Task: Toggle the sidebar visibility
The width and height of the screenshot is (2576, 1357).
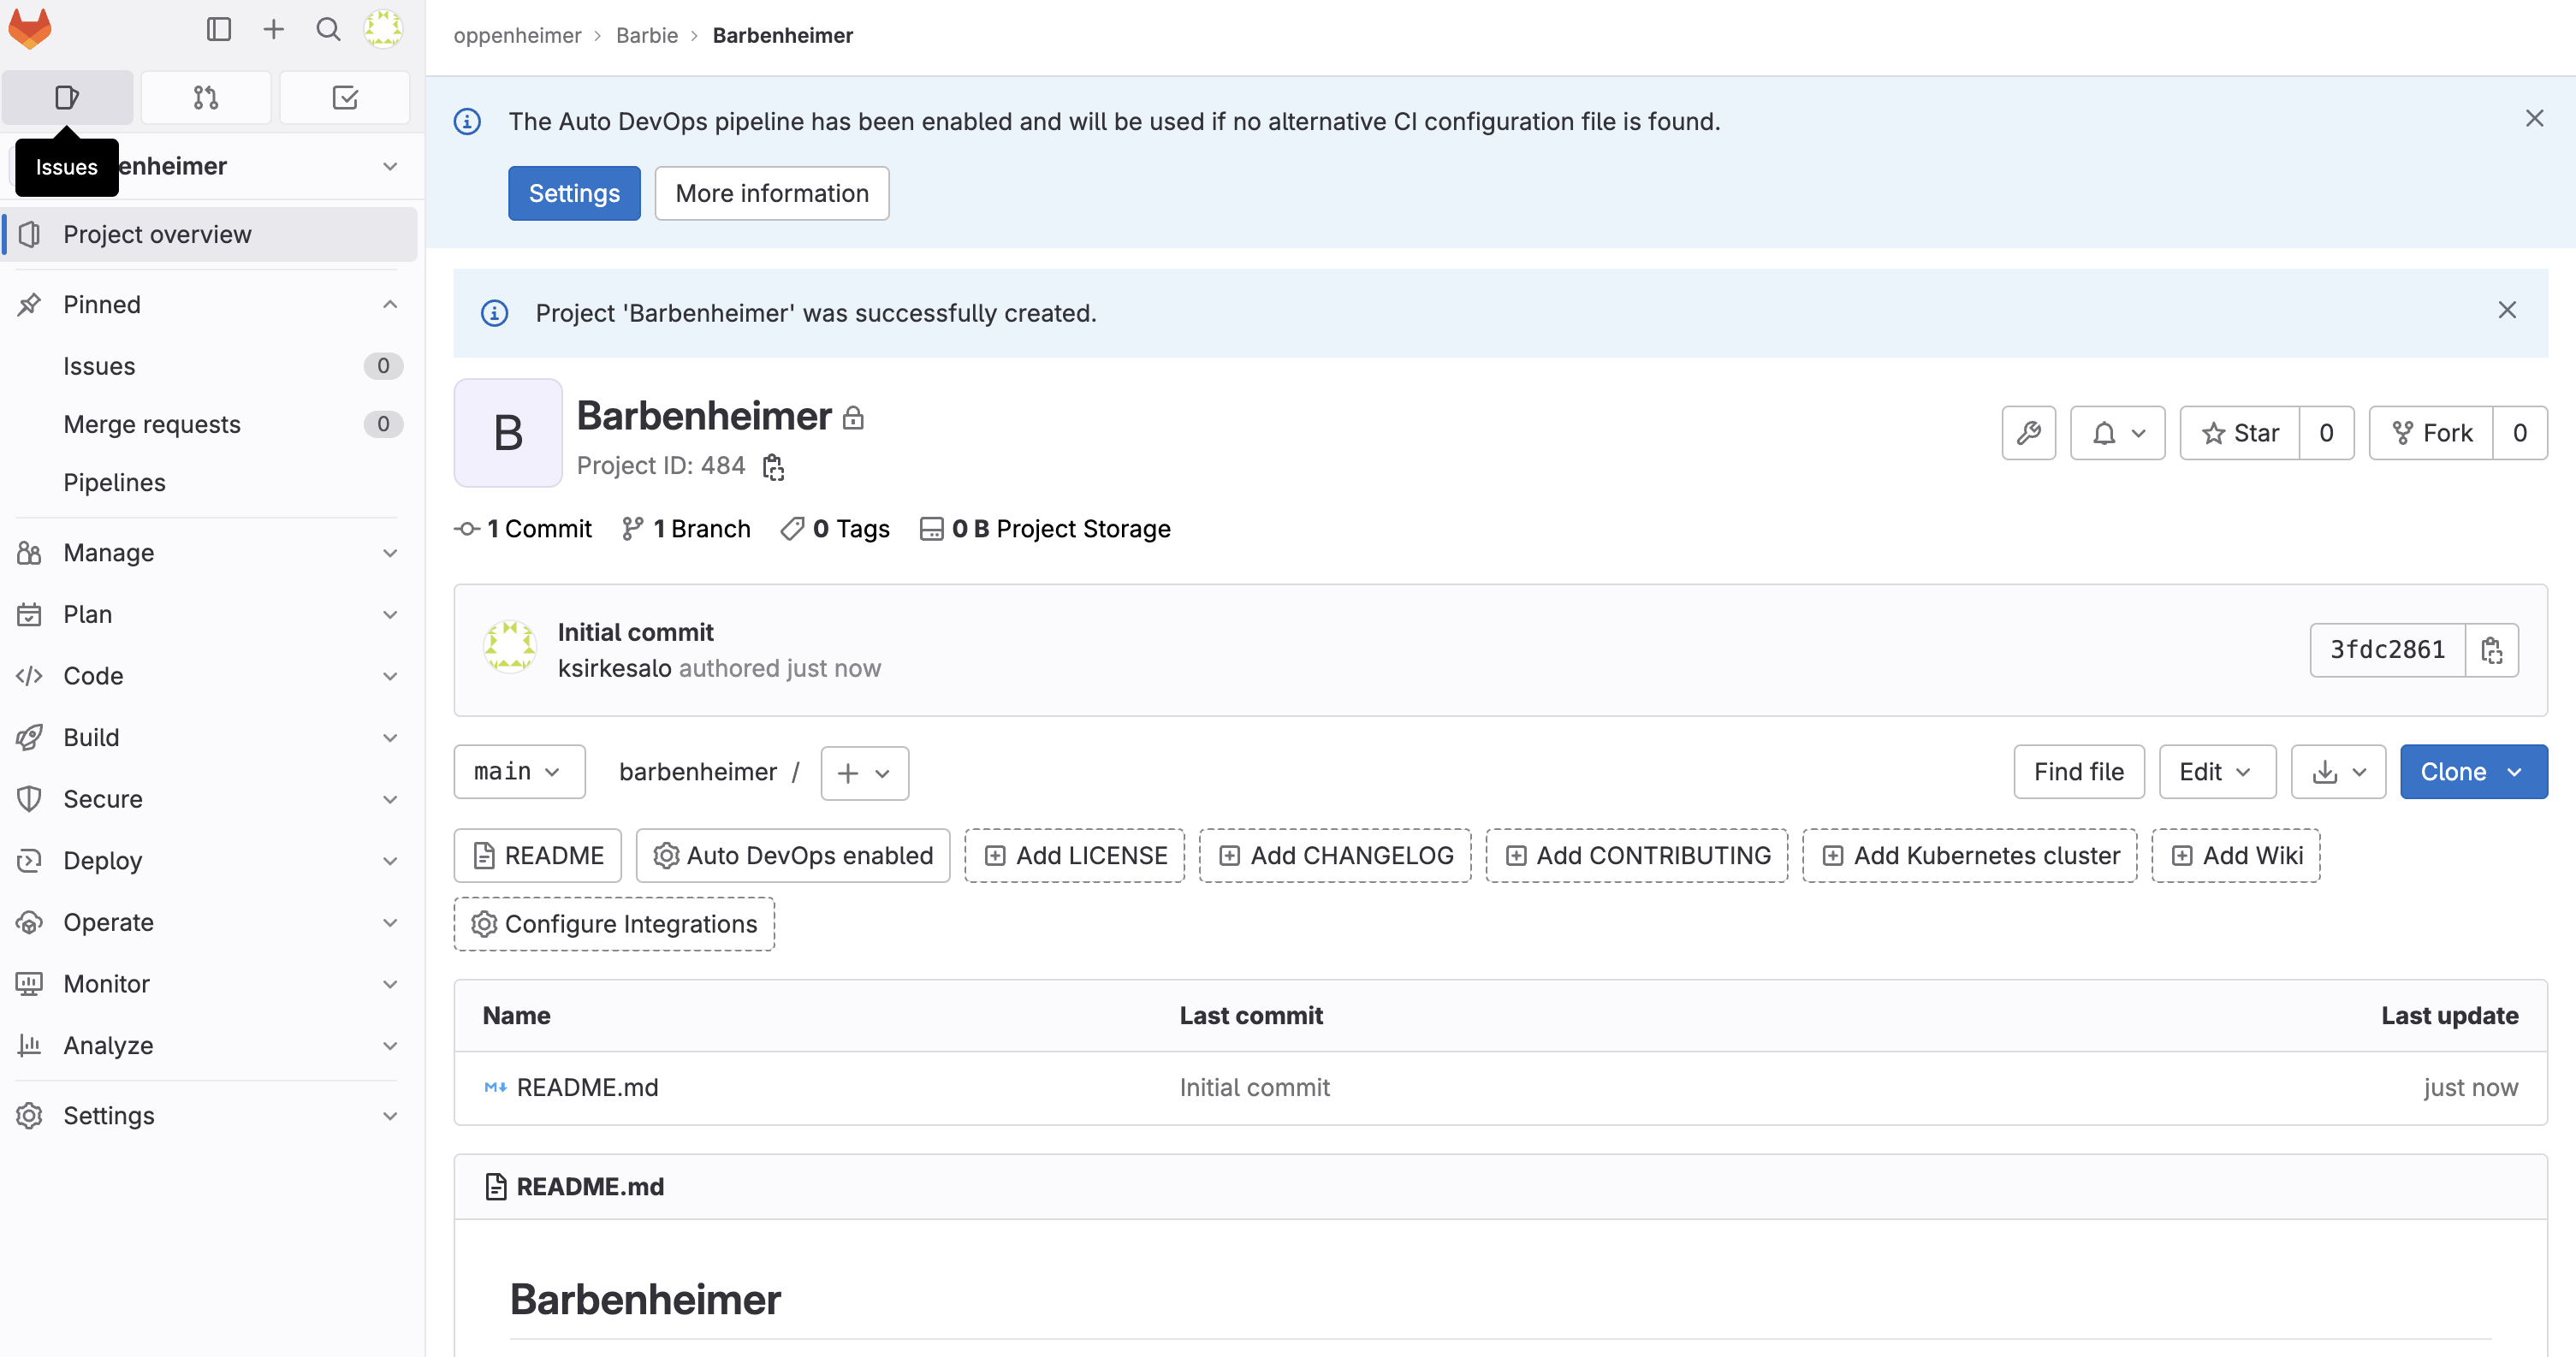Action: coord(219,29)
